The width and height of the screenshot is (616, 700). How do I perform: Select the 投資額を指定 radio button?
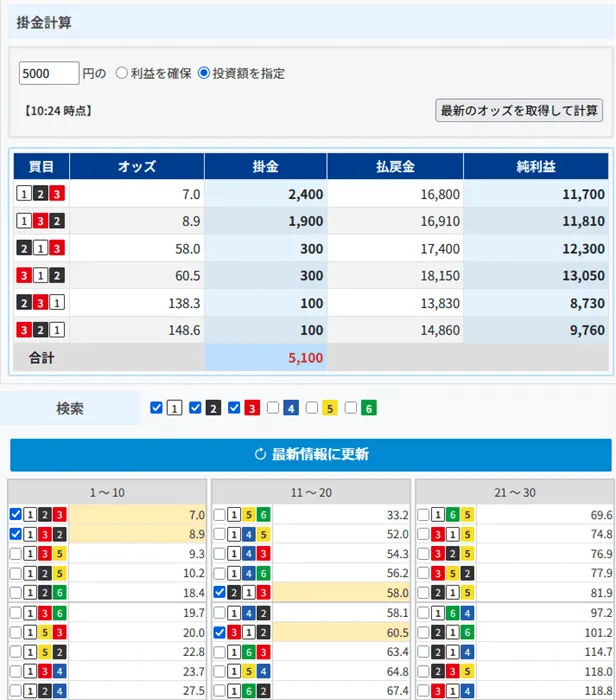(x=204, y=73)
